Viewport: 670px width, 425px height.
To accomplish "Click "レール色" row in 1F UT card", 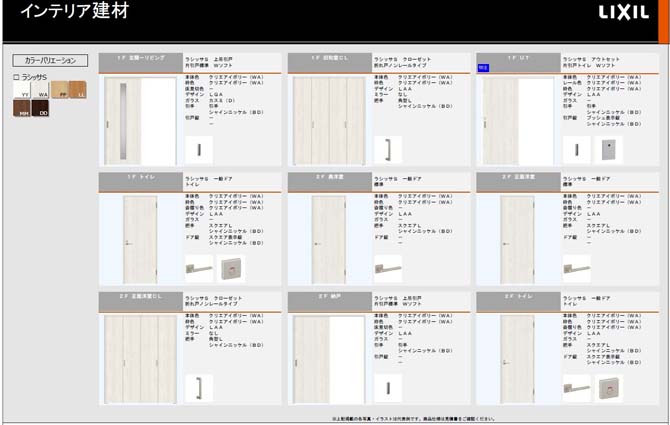I will point(602,83).
